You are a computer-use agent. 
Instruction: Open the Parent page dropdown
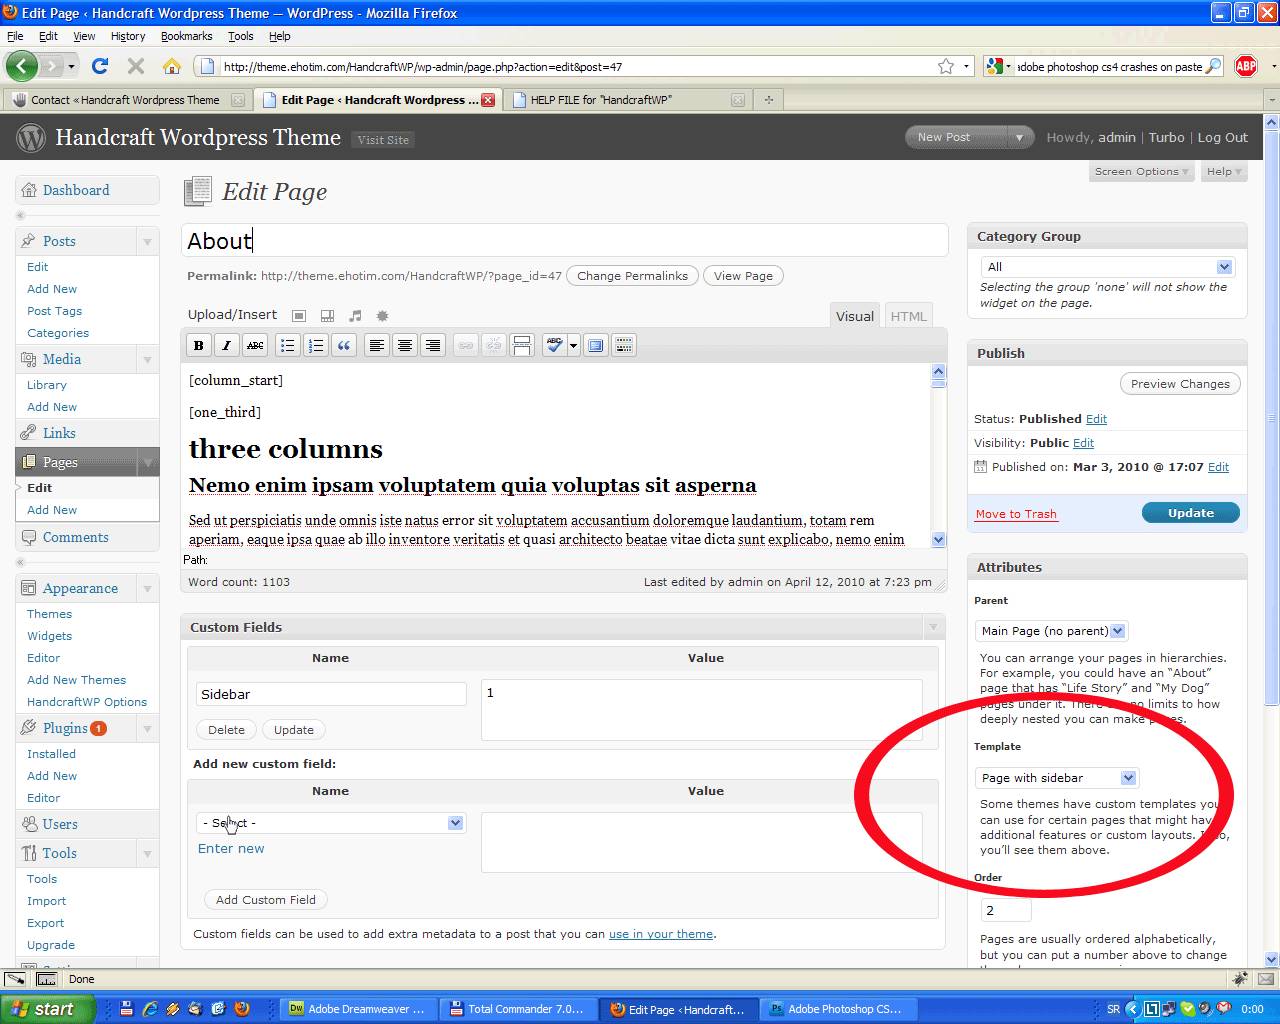(1051, 631)
